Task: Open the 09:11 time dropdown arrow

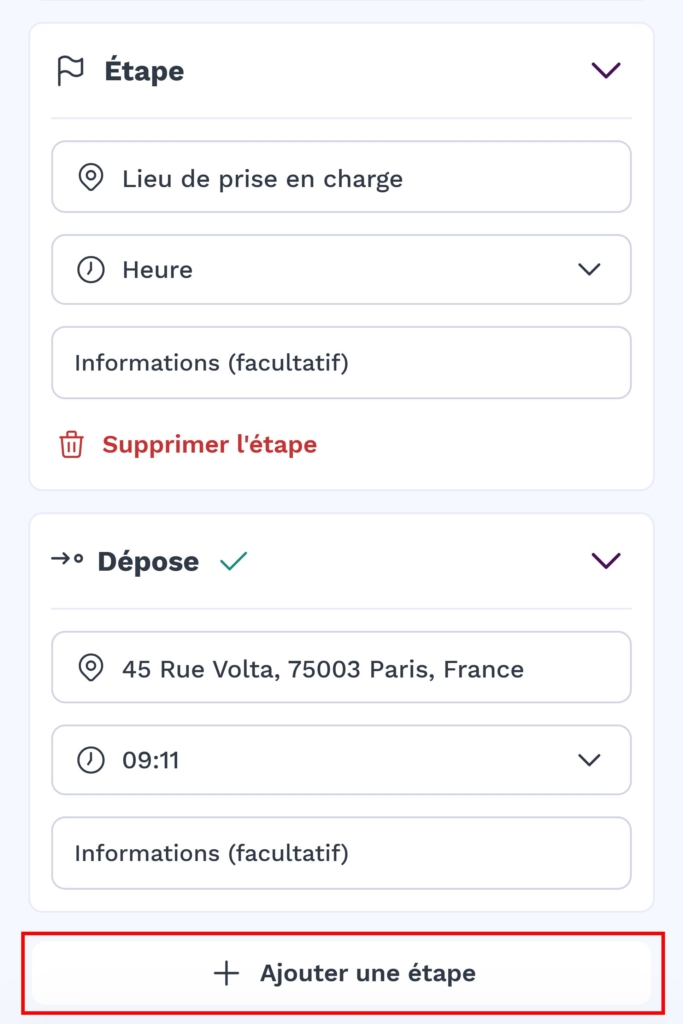Action: (x=590, y=760)
